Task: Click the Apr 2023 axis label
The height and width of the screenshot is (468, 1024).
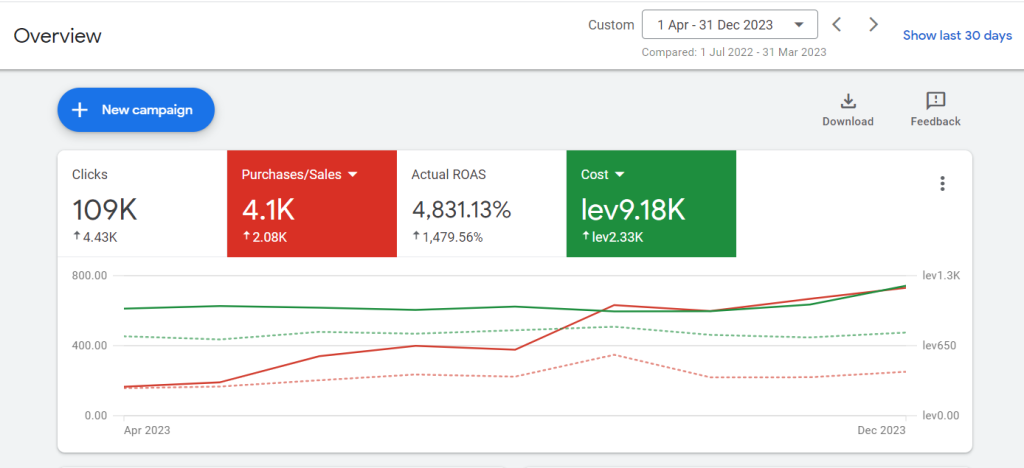Action: click(x=147, y=430)
